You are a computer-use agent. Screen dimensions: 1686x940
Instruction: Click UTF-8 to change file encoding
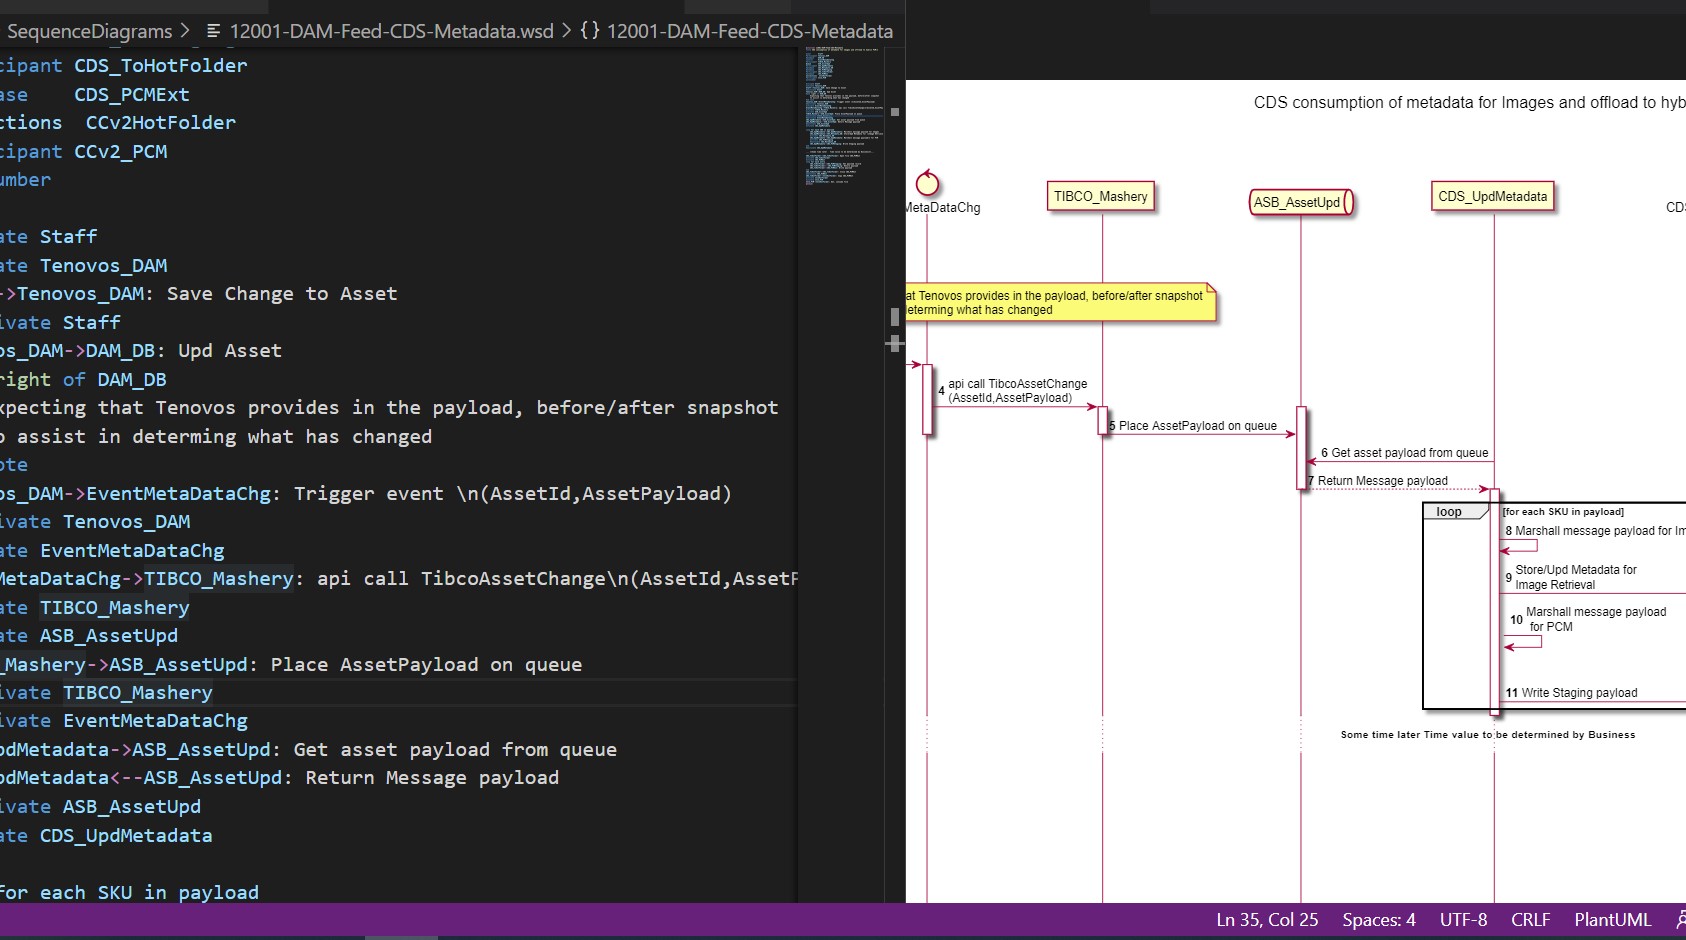click(1462, 919)
